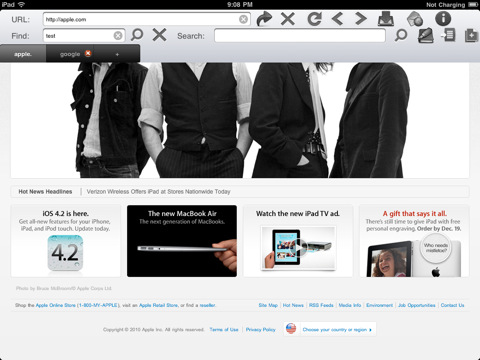Play the new iPad TV ad video
This screenshot has height=360, width=480.
tap(298, 248)
